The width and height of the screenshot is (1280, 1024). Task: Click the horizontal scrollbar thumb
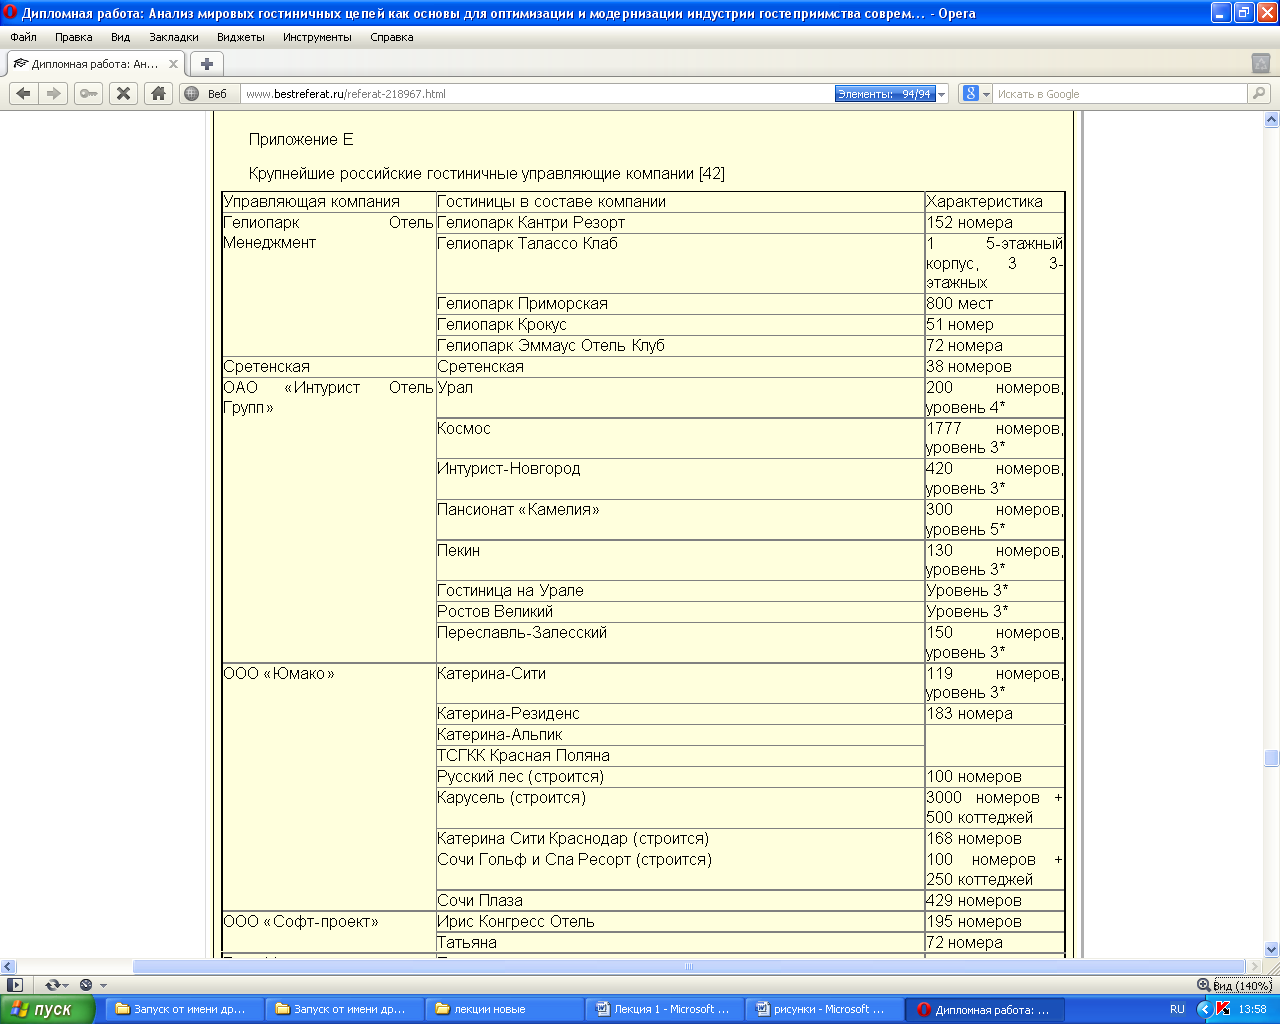(688, 966)
